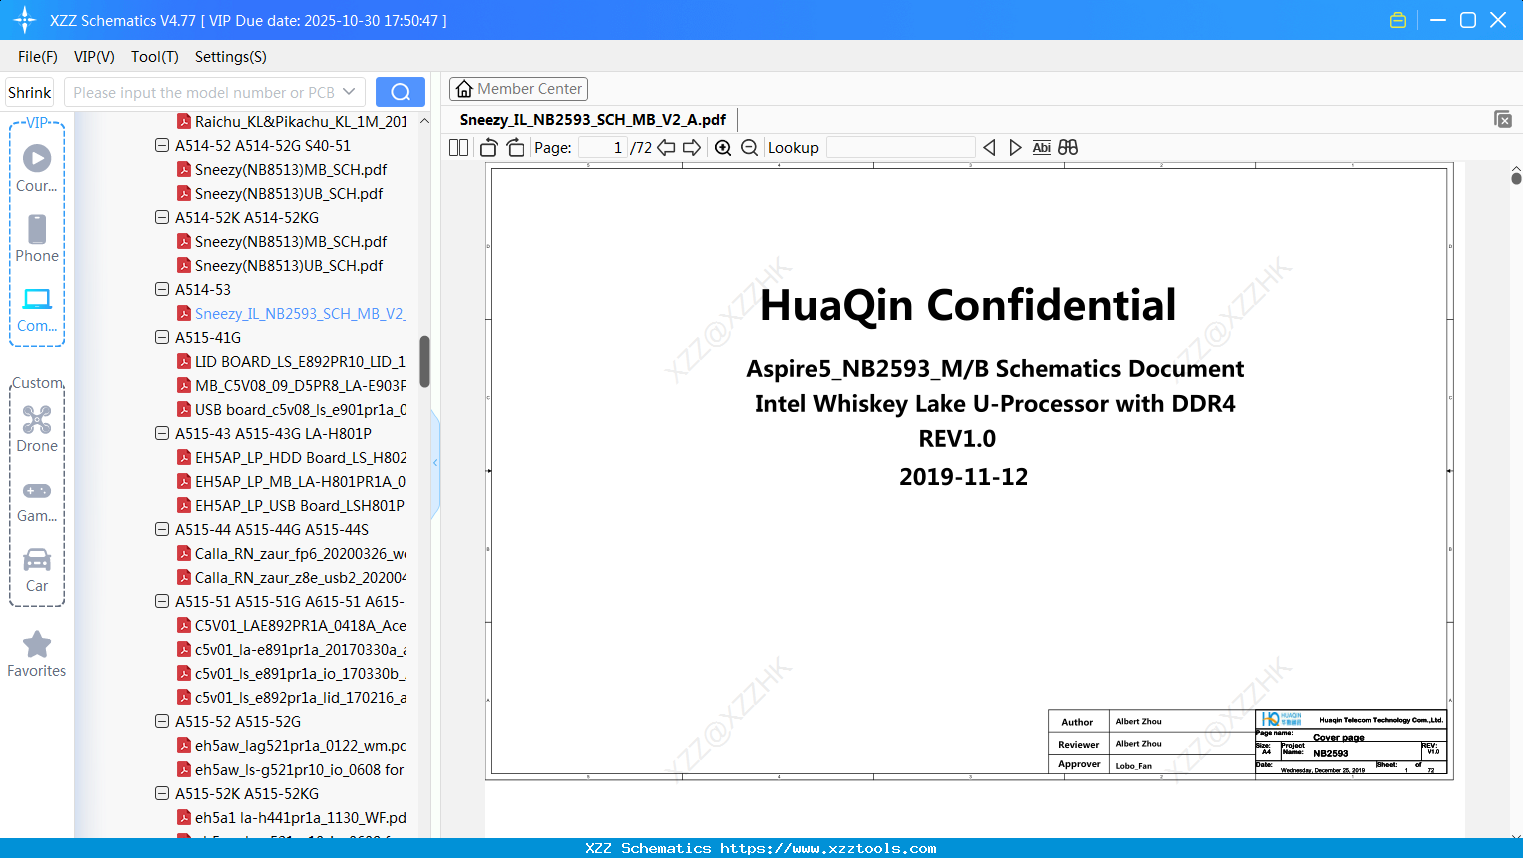Zoom out of the schematic
The image size is (1523, 858).
(x=750, y=148)
